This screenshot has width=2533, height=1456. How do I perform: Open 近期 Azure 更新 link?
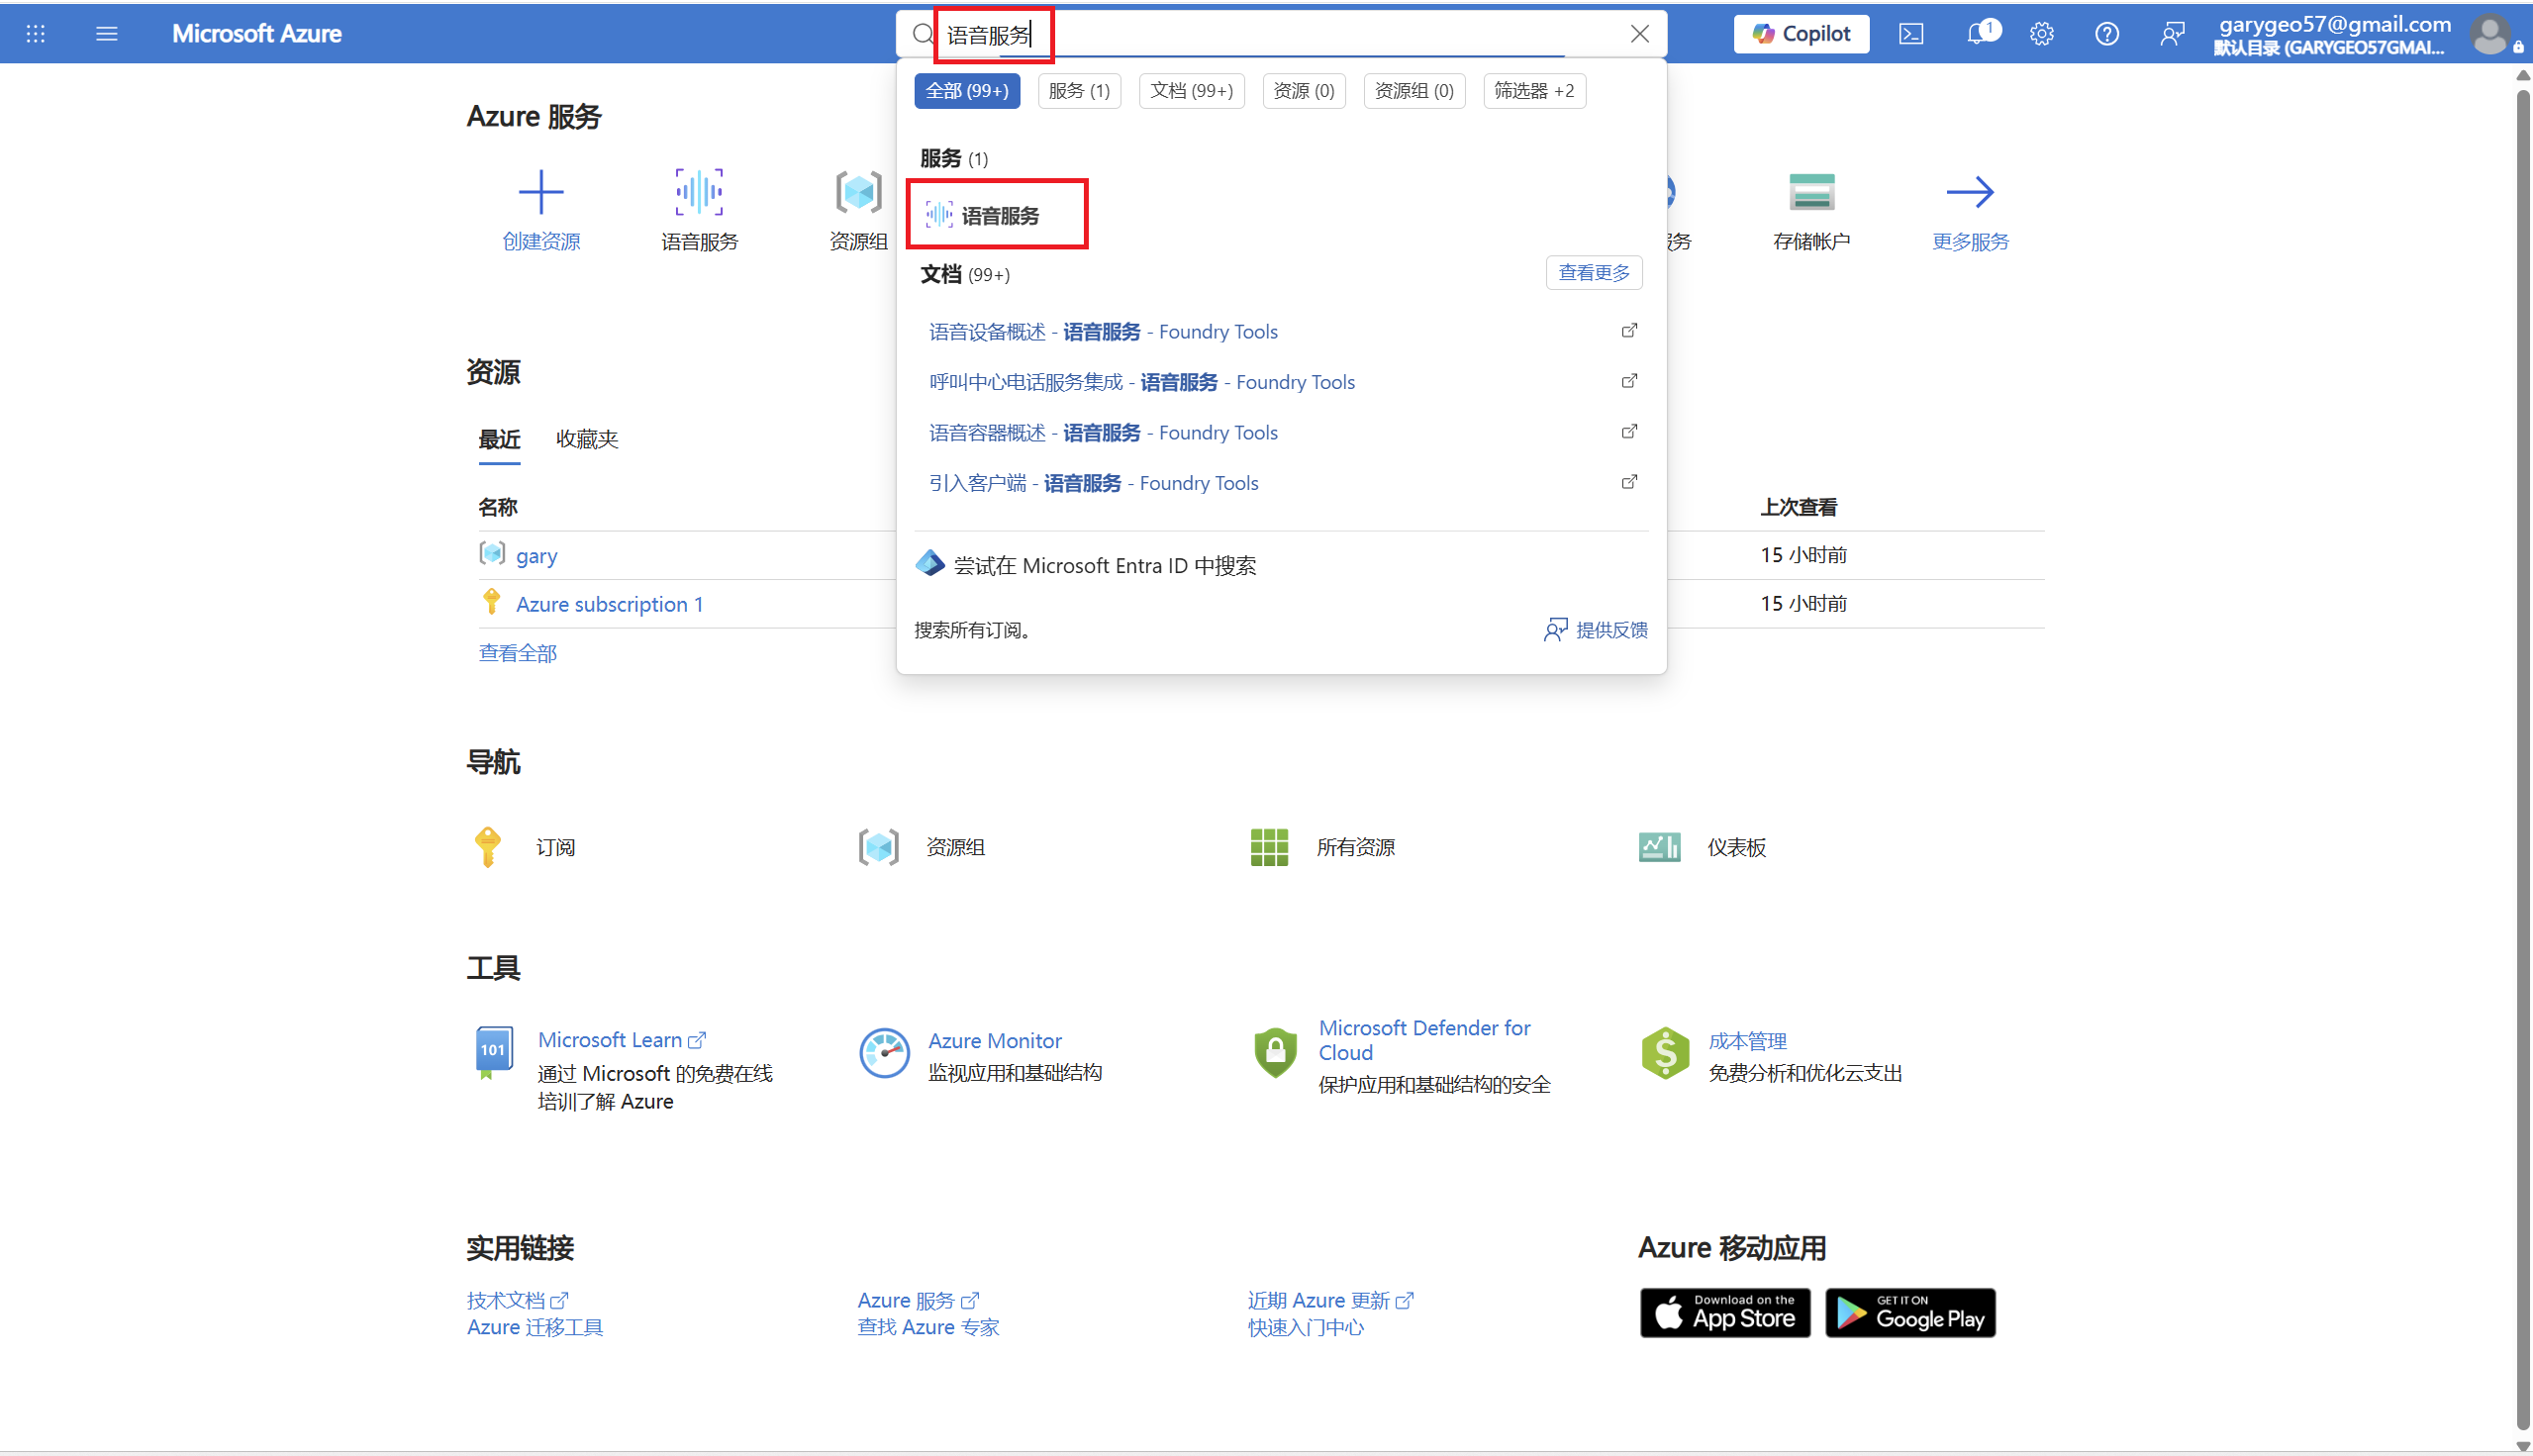pyautogui.click(x=1330, y=1300)
